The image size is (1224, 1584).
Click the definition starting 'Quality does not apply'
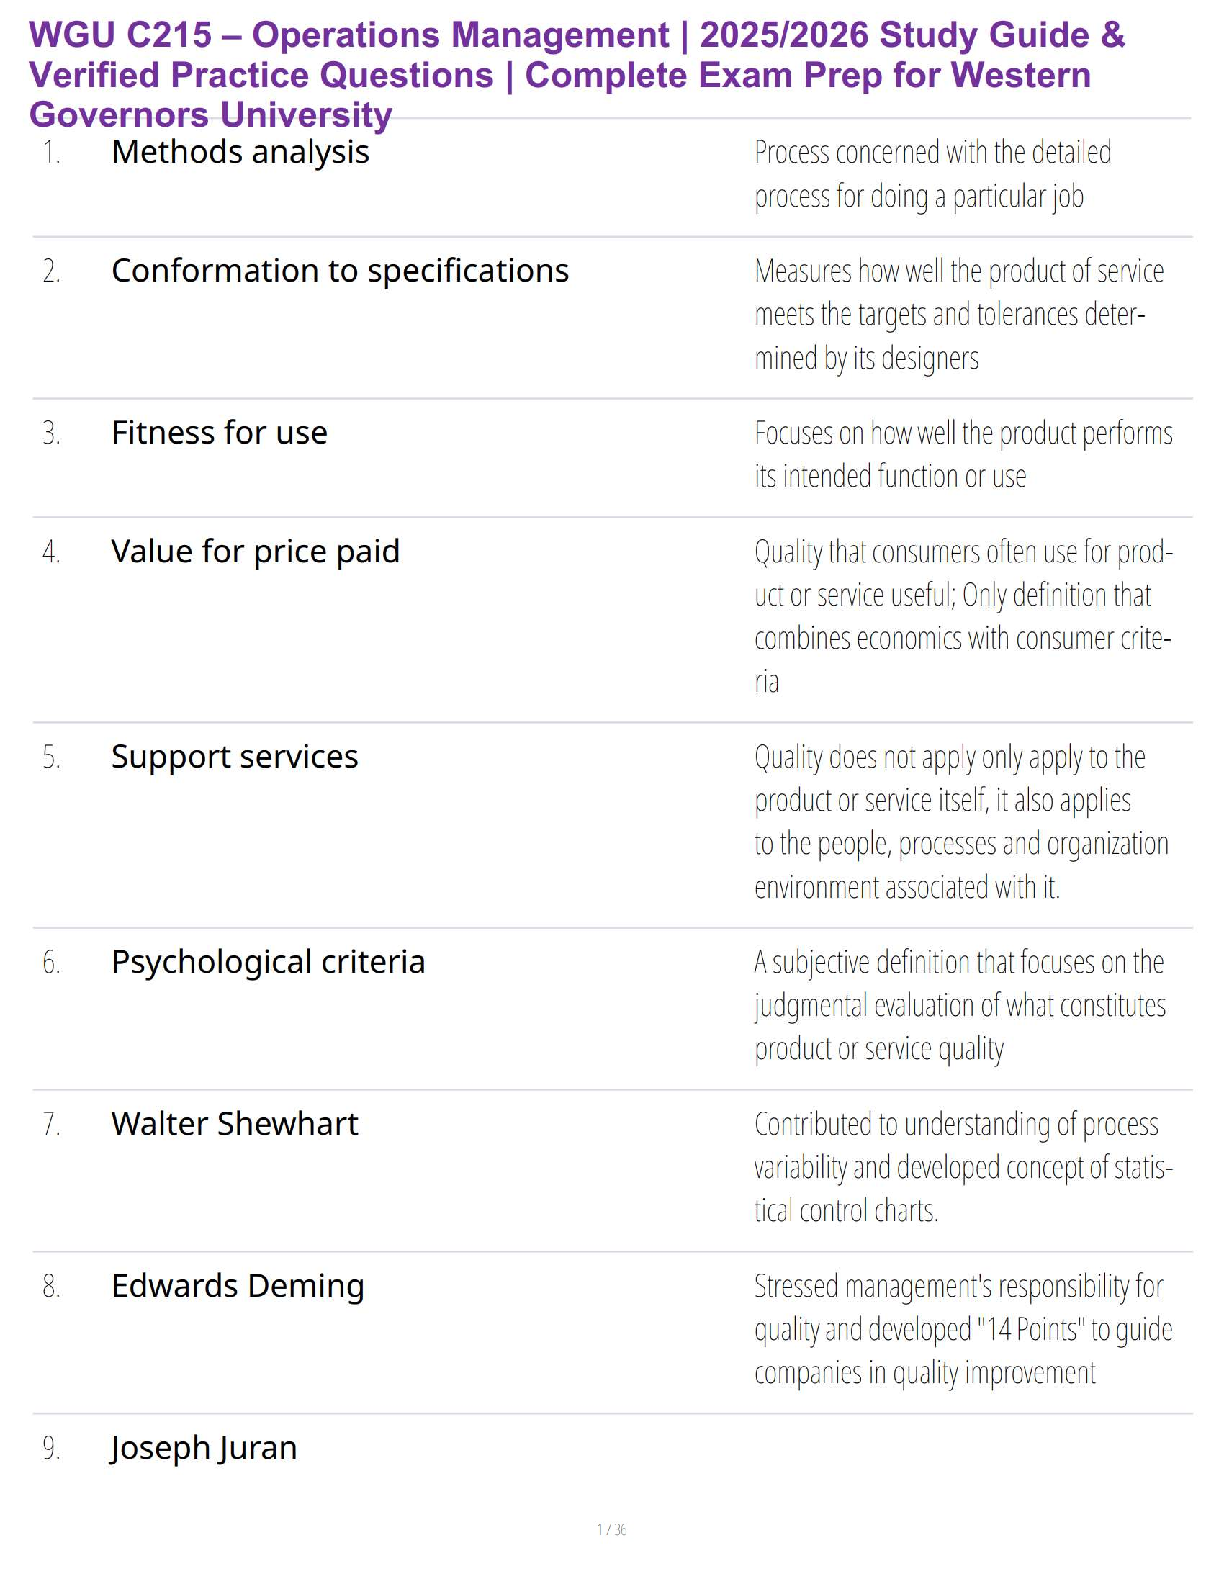tap(960, 822)
